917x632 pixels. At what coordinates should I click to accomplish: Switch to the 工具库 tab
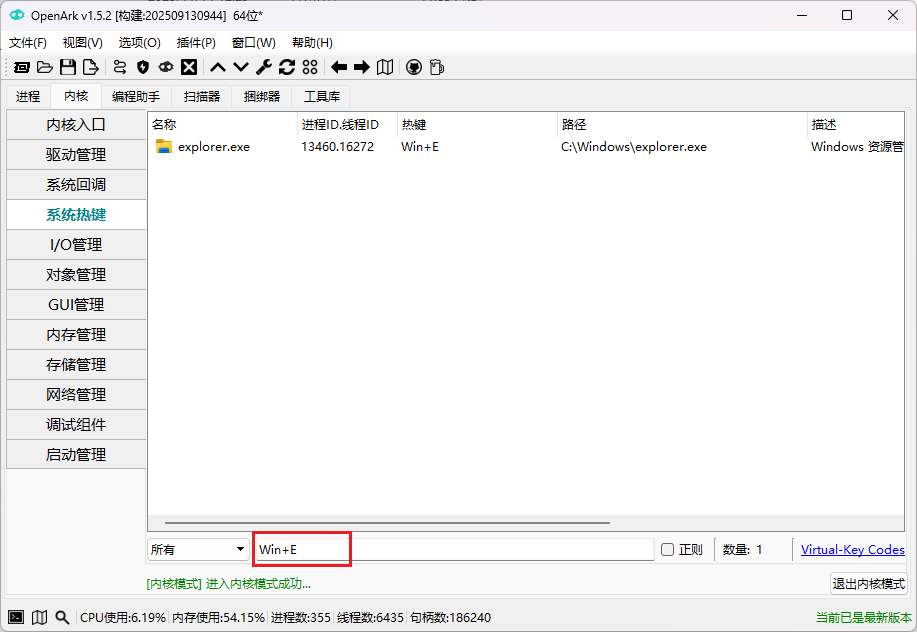(322, 96)
